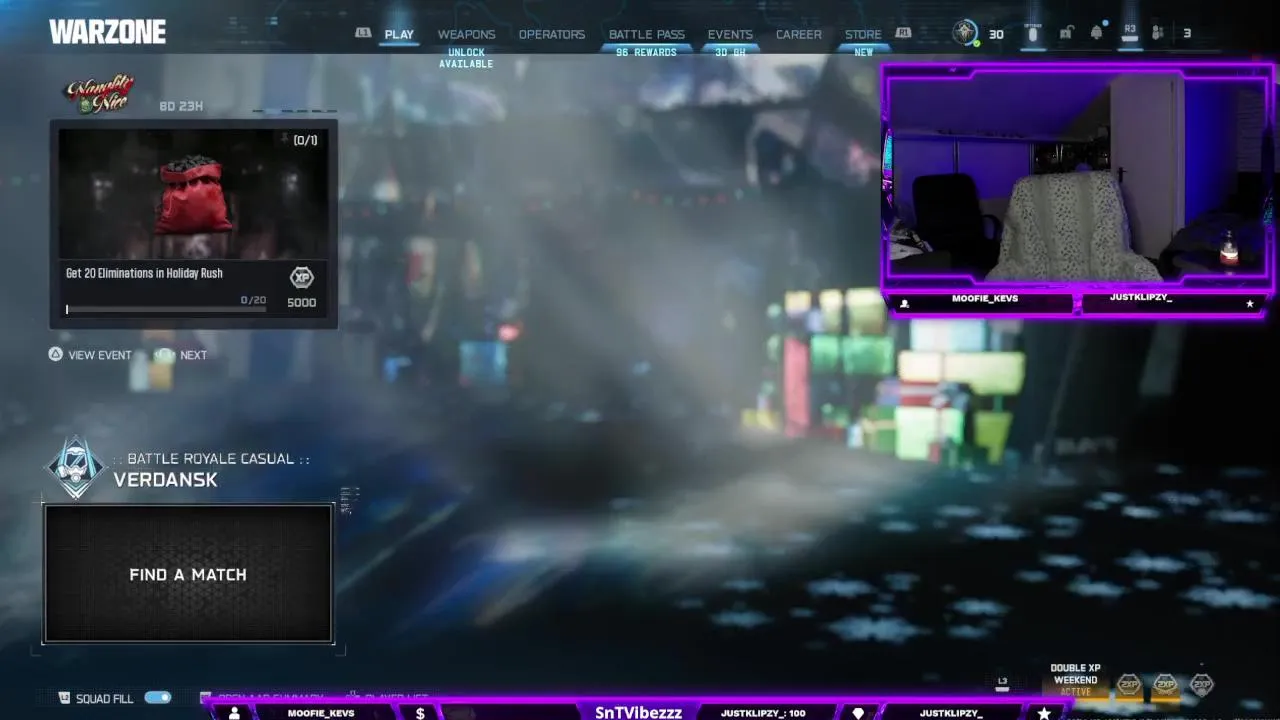Viewport: 1280px width, 720px height.
Task: Open the WEAPONS tab
Action: tap(466, 34)
